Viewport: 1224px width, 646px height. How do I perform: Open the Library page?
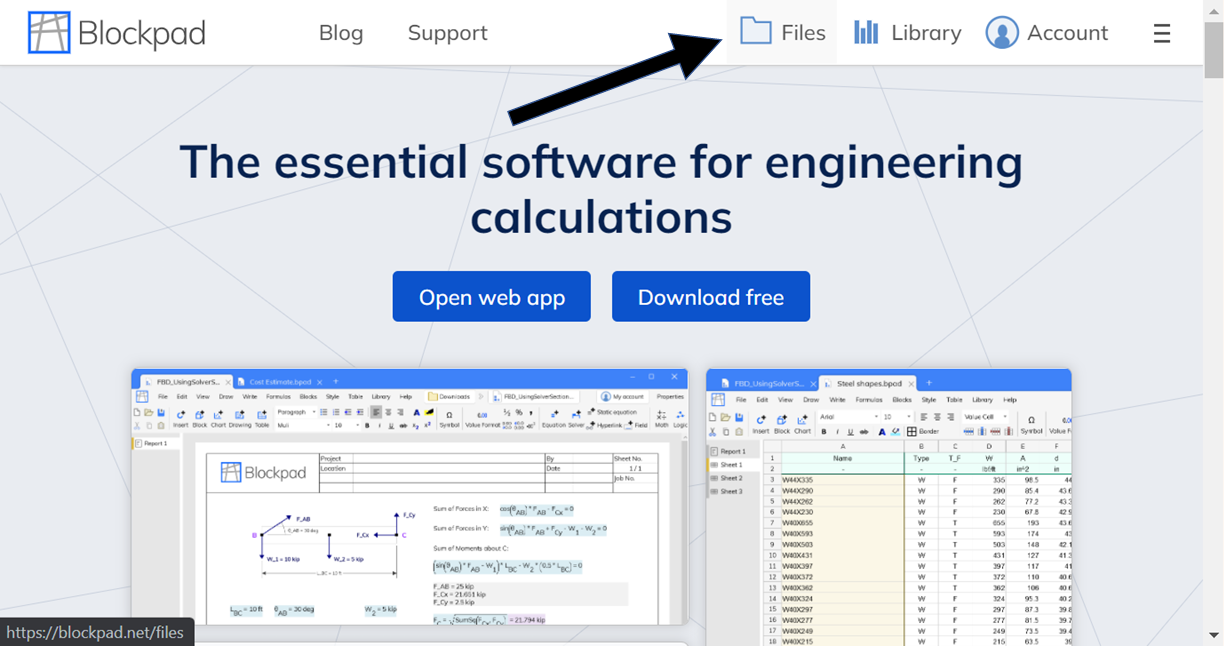click(x=907, y=33)
